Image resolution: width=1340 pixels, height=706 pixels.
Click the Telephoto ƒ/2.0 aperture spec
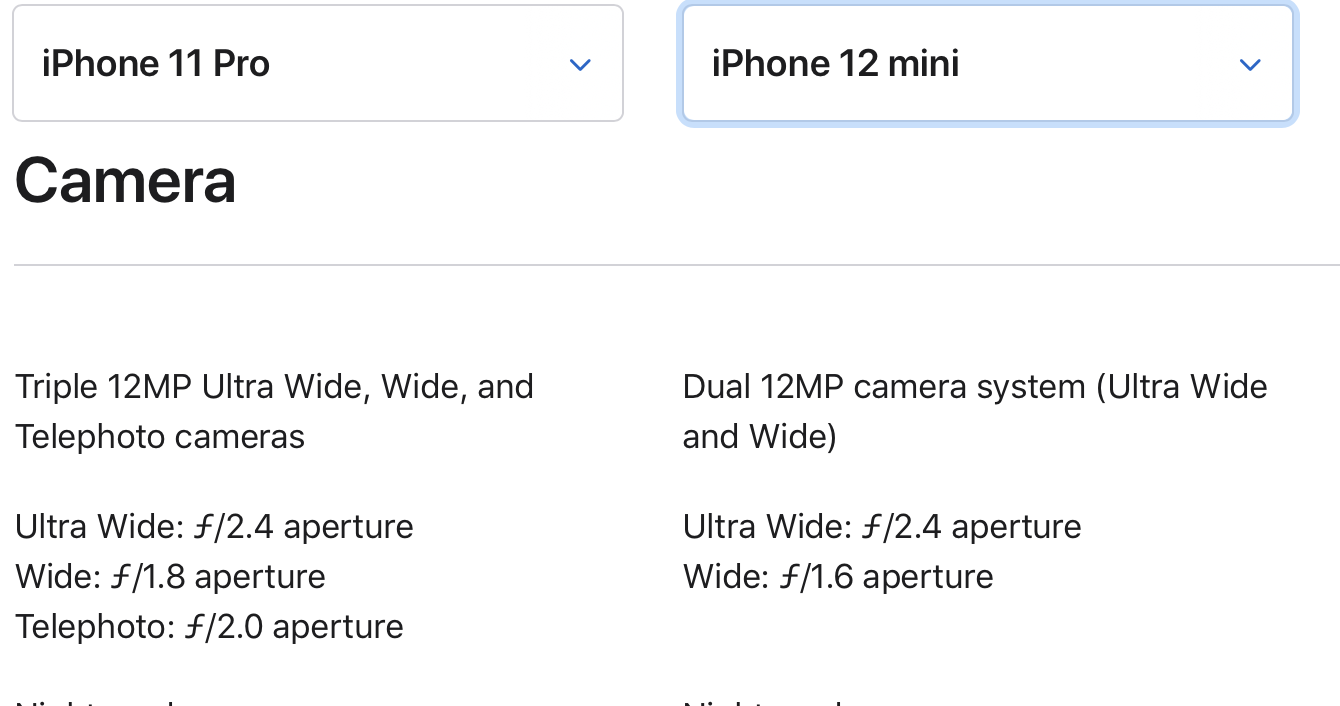[x=209, y=627]
